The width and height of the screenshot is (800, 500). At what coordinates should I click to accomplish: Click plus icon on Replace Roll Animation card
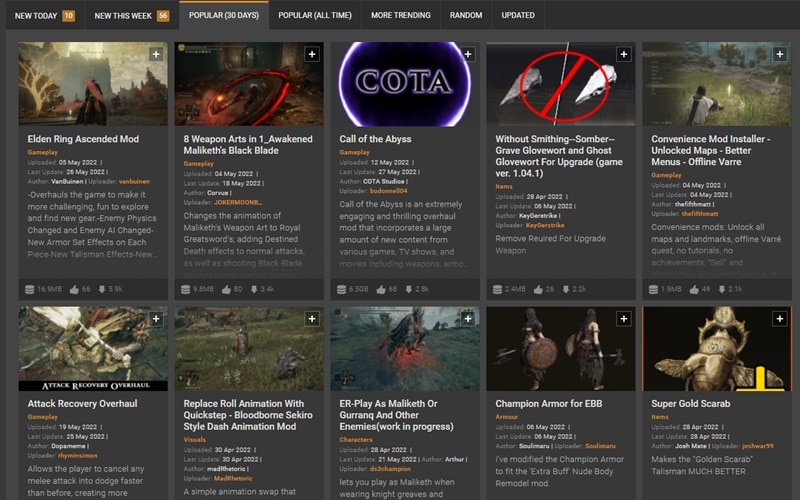click(312, 319)
